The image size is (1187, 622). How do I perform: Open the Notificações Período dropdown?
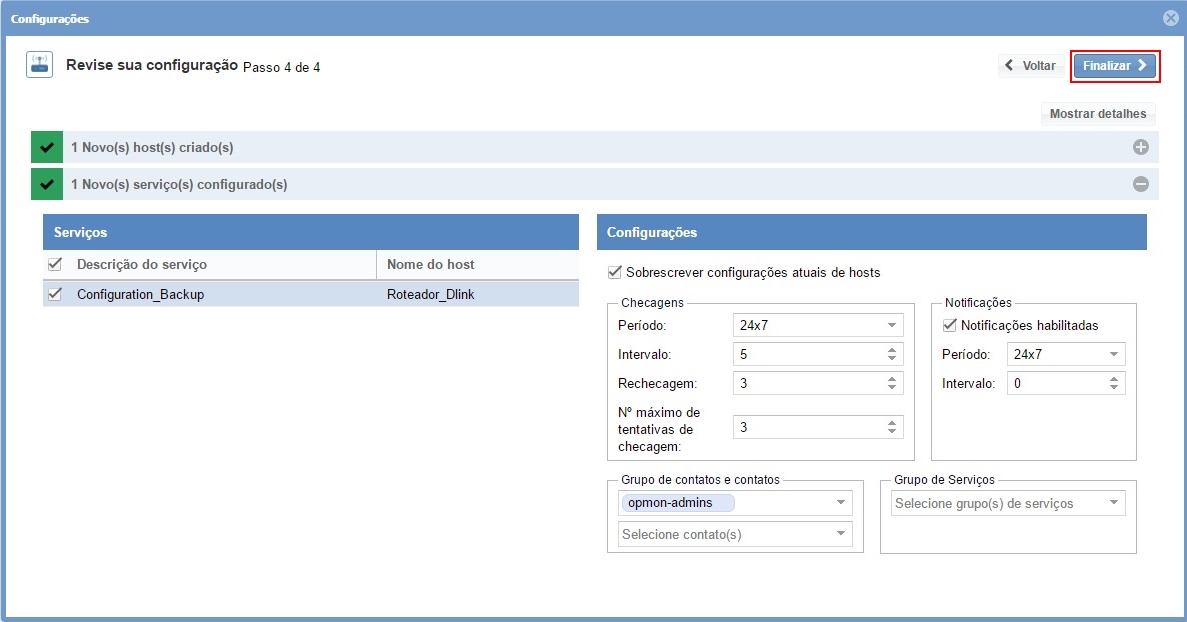[1113, 354]
